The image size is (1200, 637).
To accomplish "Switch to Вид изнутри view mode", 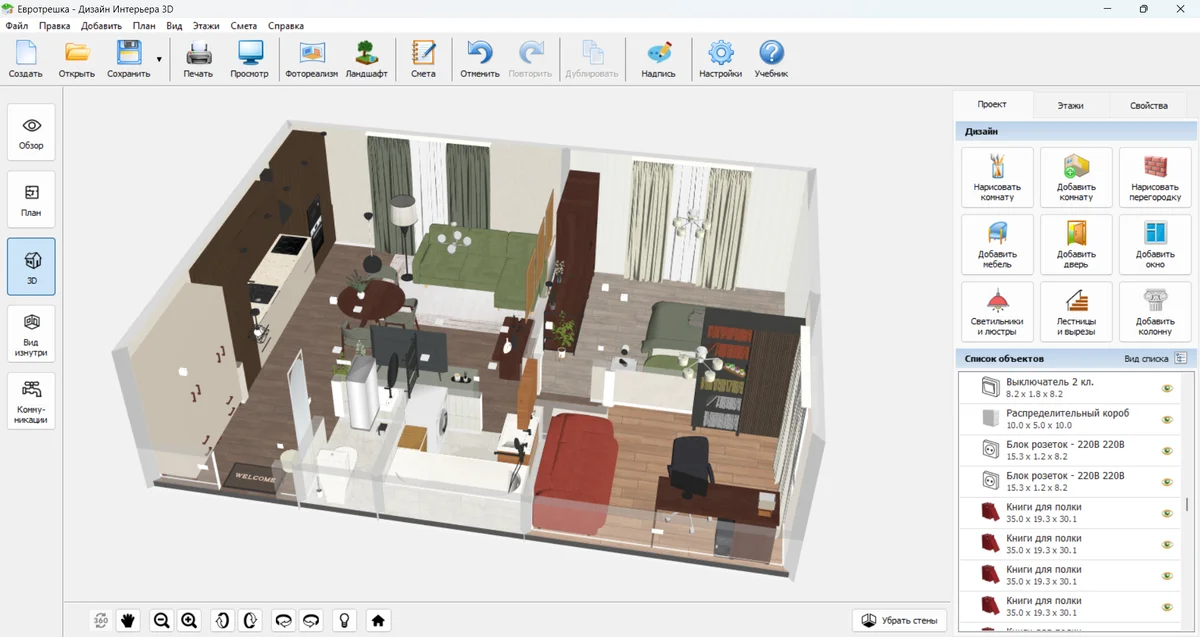I will (x=32, y=333).
